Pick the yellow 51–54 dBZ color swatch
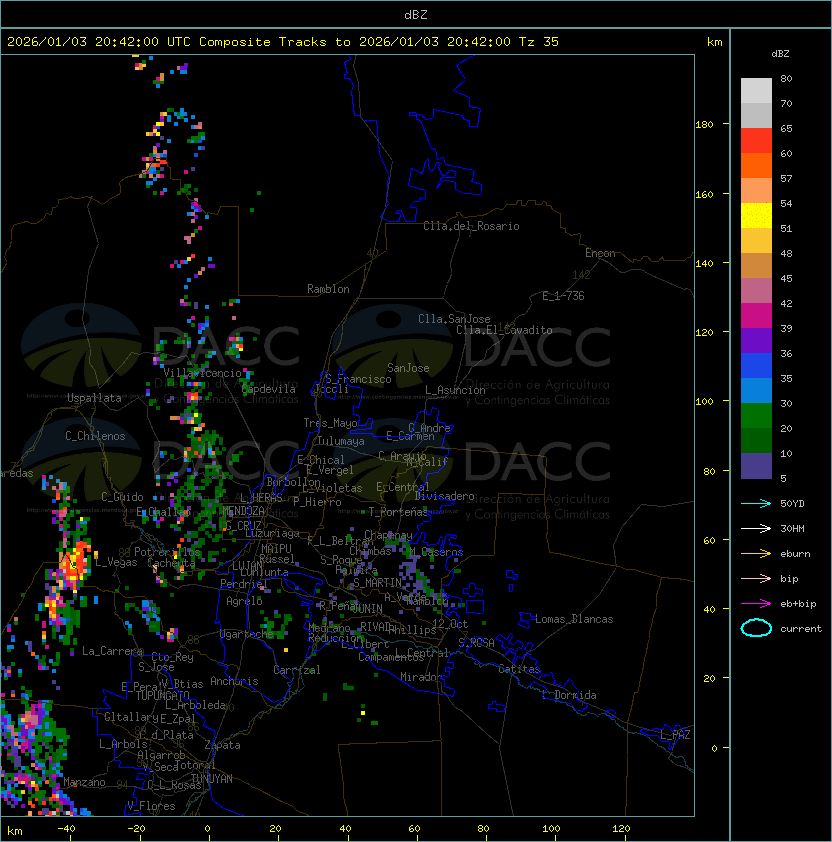Viewport: 832px width, 842px height. 756,216
